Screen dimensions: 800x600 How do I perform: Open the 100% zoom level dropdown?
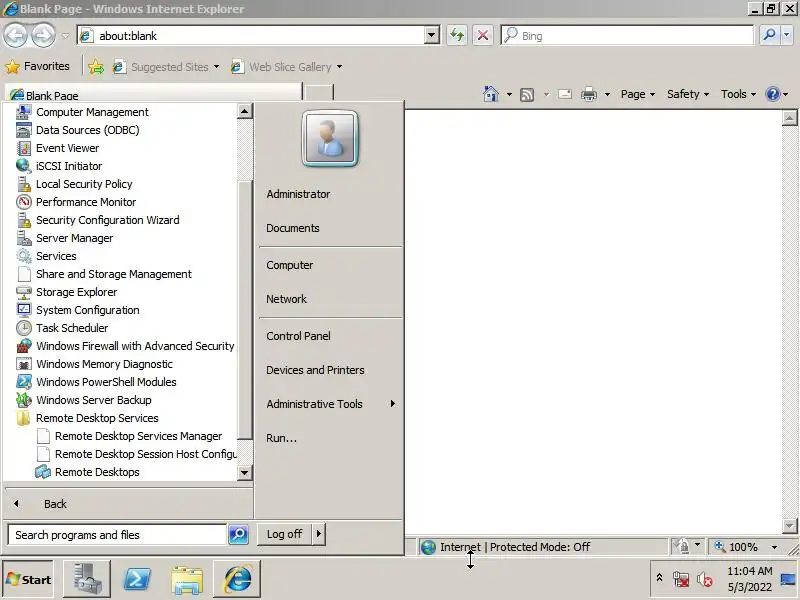click(x=774, y=547)
